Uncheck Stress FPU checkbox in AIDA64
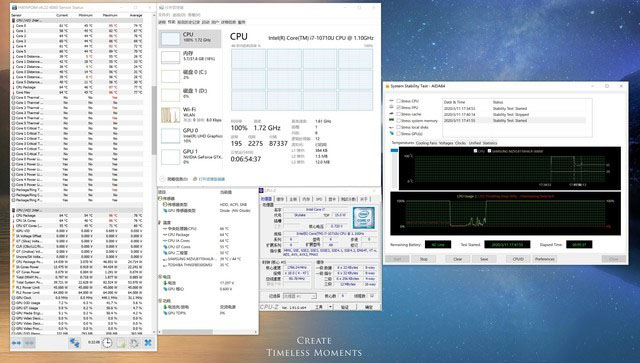 point(399,108)
